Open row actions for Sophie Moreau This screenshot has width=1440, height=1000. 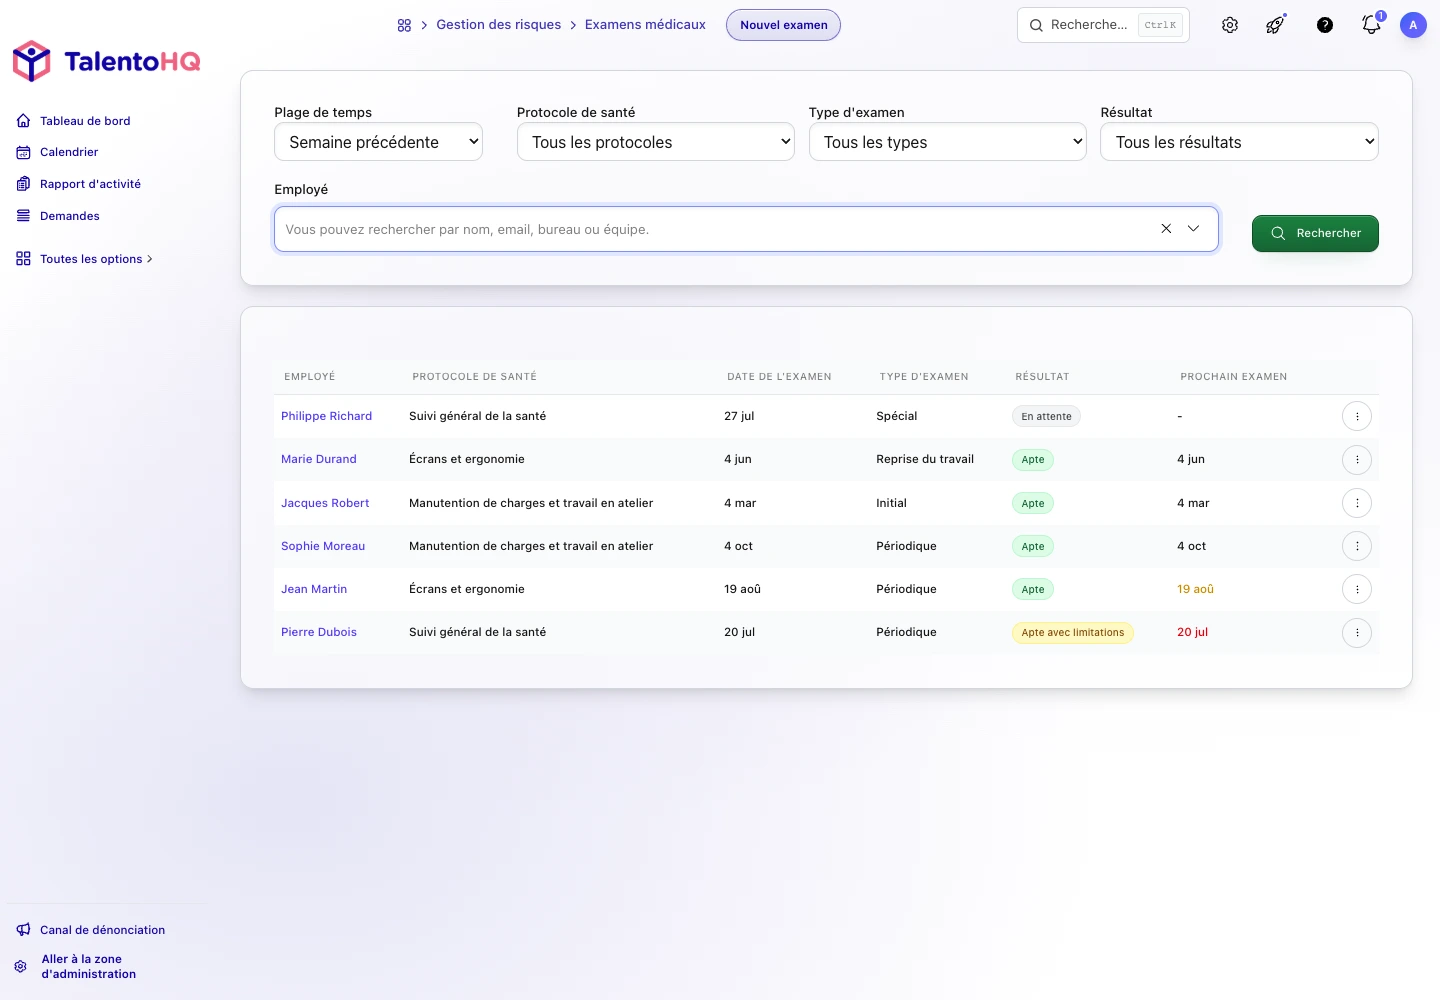1357,546
